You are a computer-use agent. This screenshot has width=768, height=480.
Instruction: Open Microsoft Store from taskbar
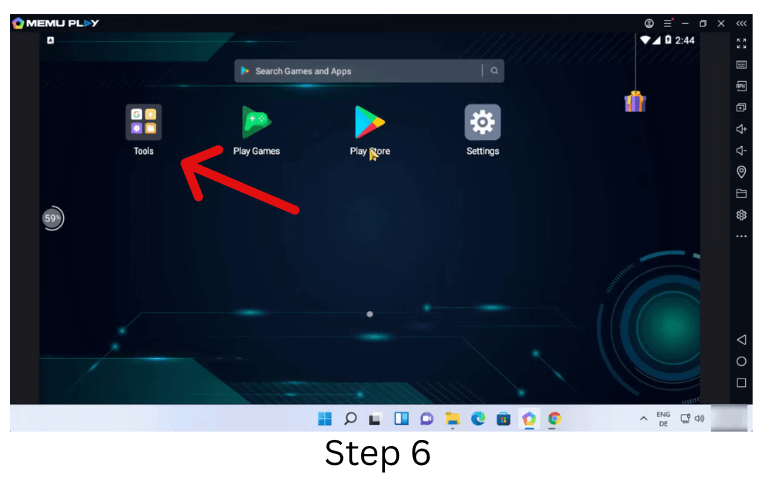[504, 419]
